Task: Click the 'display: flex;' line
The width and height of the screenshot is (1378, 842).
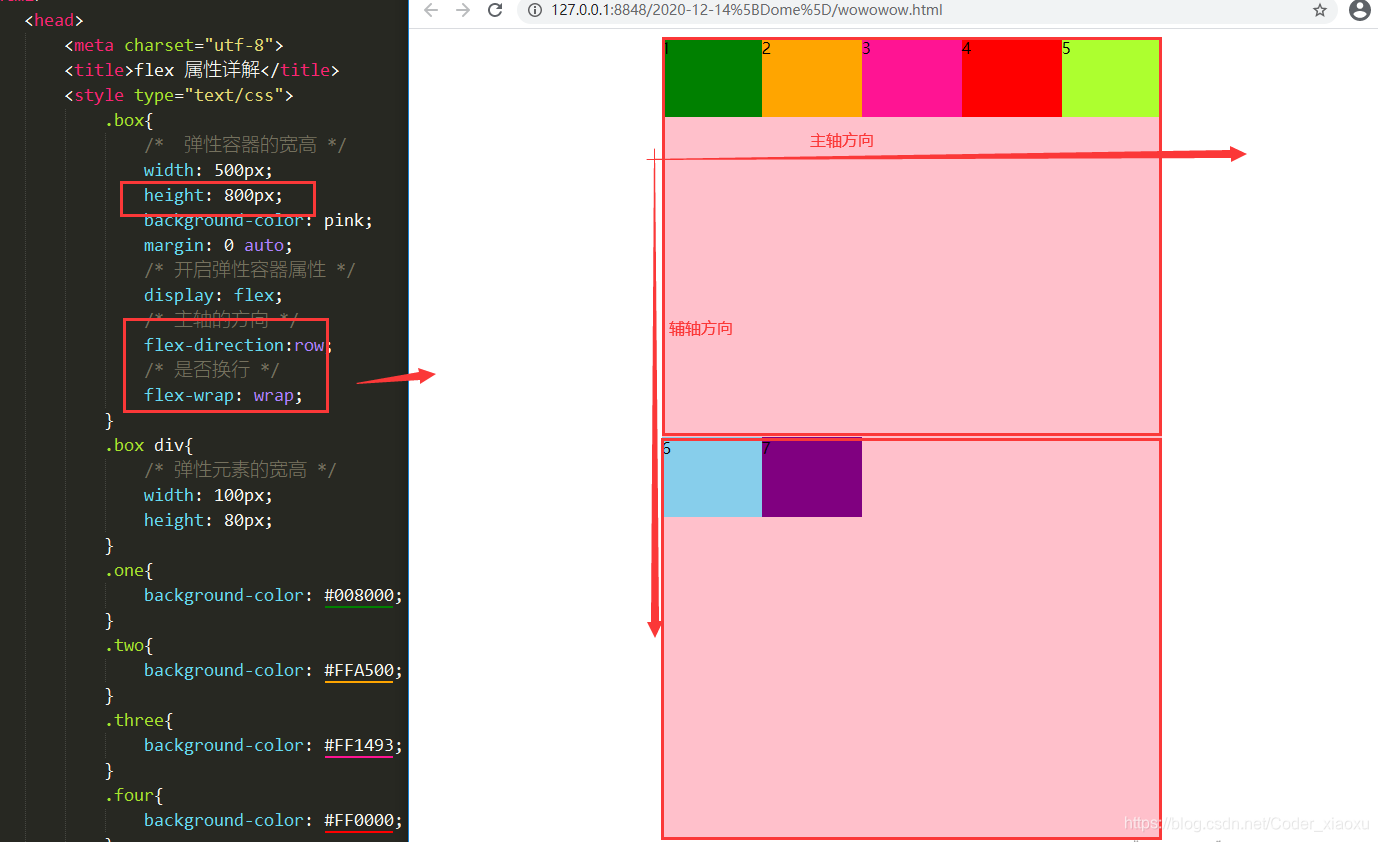Action: click(213, 295)
